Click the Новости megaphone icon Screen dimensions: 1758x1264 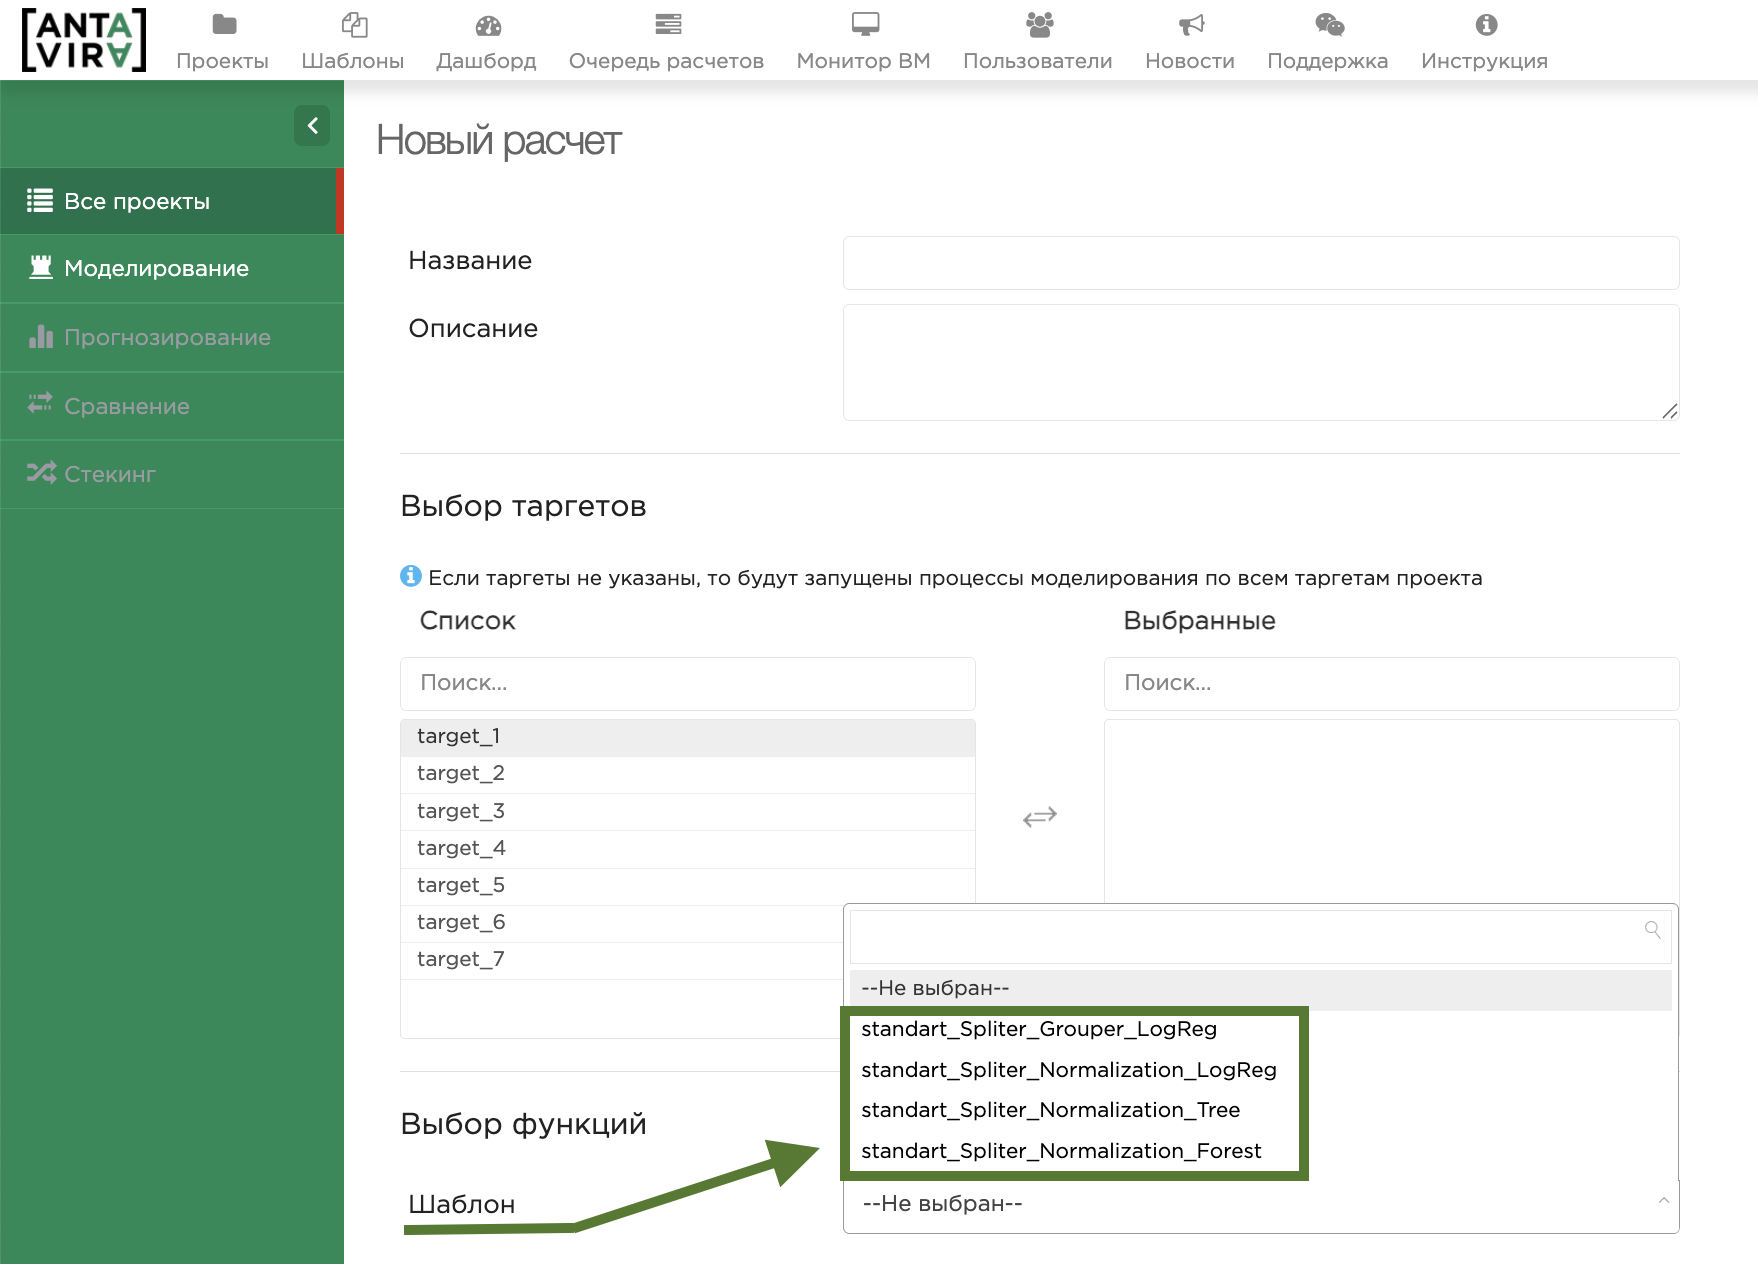point(1190,25)
